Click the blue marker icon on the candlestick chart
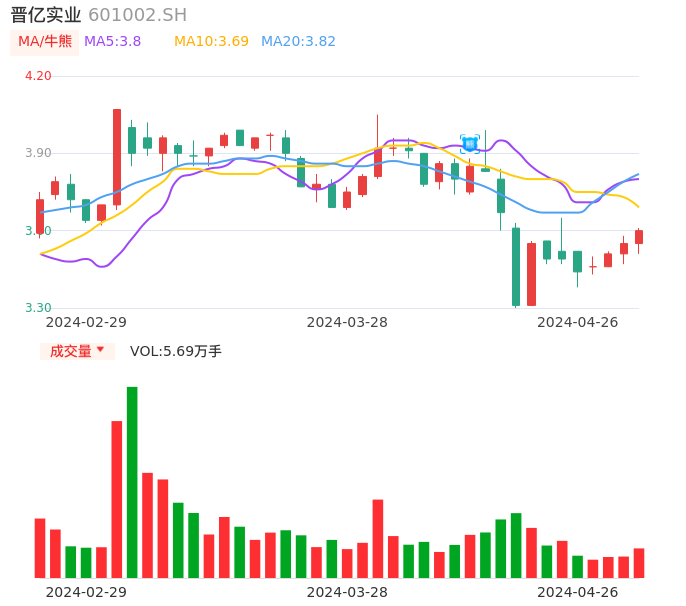686x606 pixels. pyautogui.click(x=470, y=143)
